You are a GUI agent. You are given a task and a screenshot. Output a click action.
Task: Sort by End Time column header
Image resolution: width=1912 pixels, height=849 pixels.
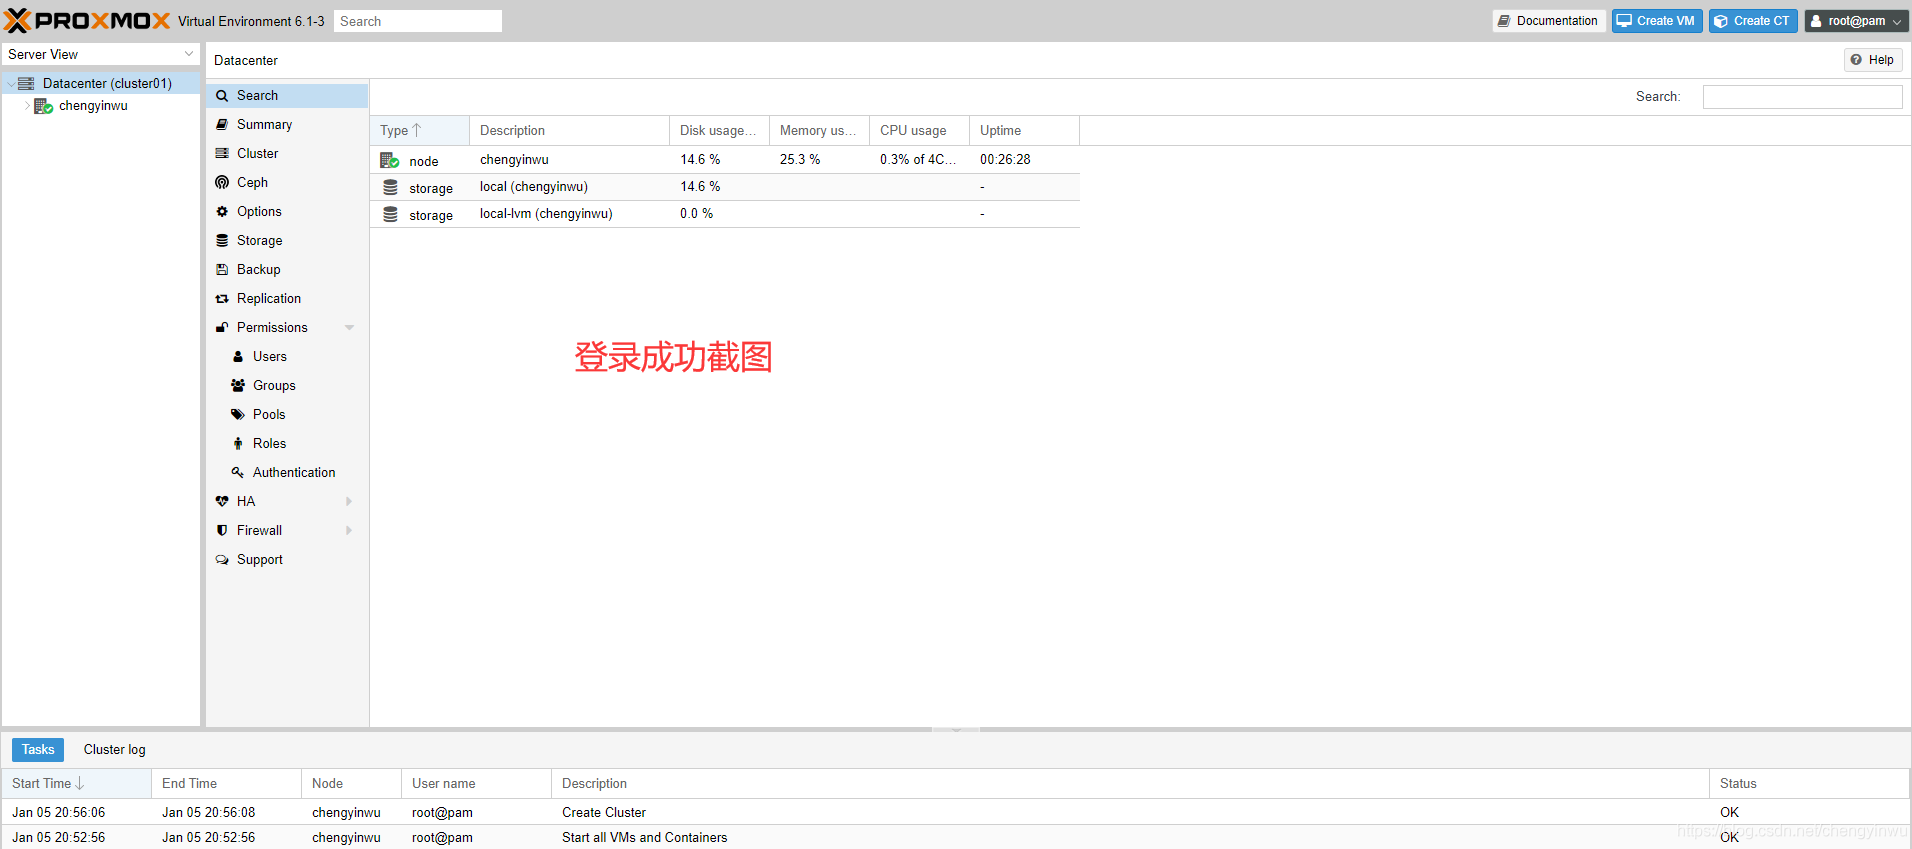pos(226,784)
